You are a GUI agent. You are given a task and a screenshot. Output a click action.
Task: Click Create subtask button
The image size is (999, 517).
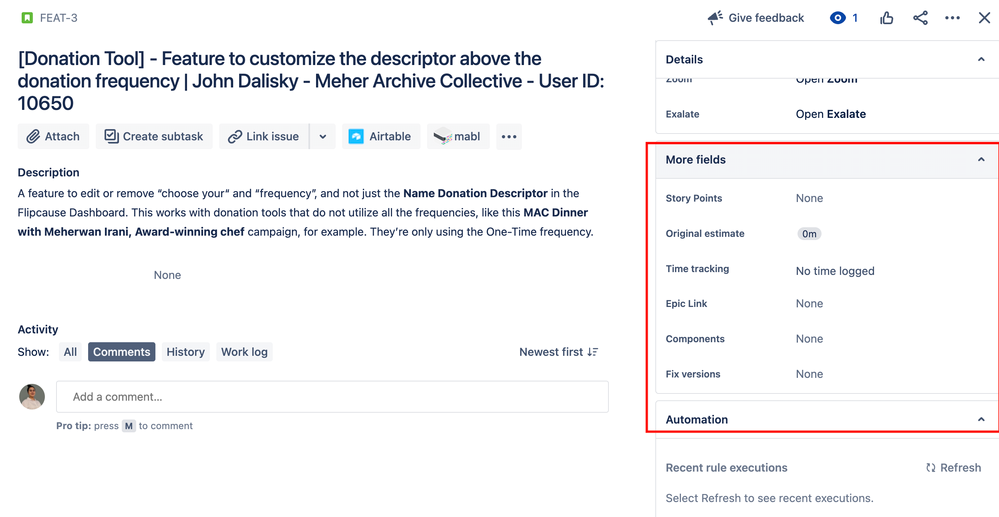click(x=154, y=136)
